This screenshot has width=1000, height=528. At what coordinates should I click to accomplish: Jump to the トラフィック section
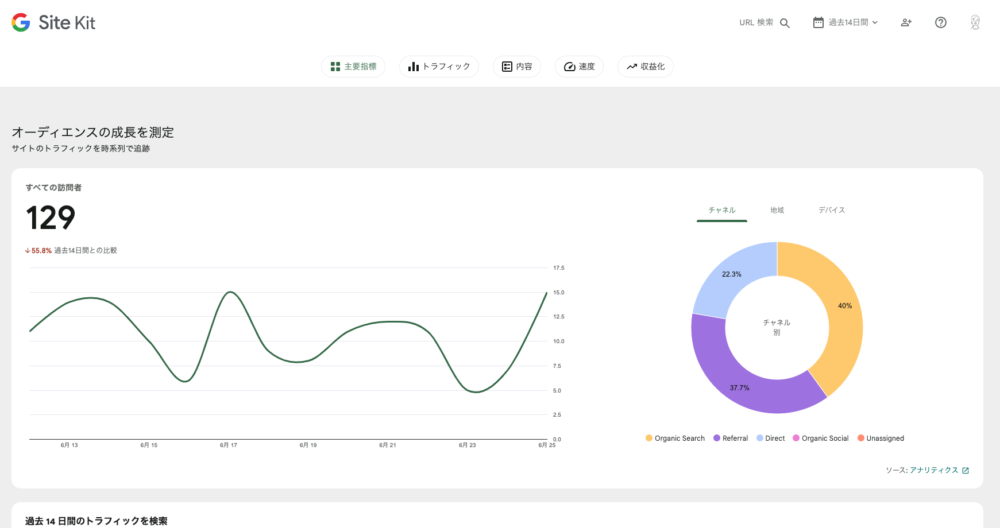(x=439, y=67)
